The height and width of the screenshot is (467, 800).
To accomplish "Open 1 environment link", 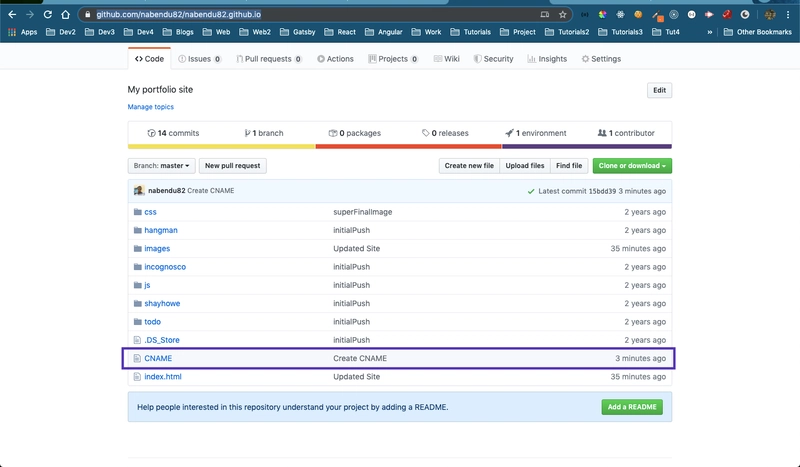I will (536, 133).
